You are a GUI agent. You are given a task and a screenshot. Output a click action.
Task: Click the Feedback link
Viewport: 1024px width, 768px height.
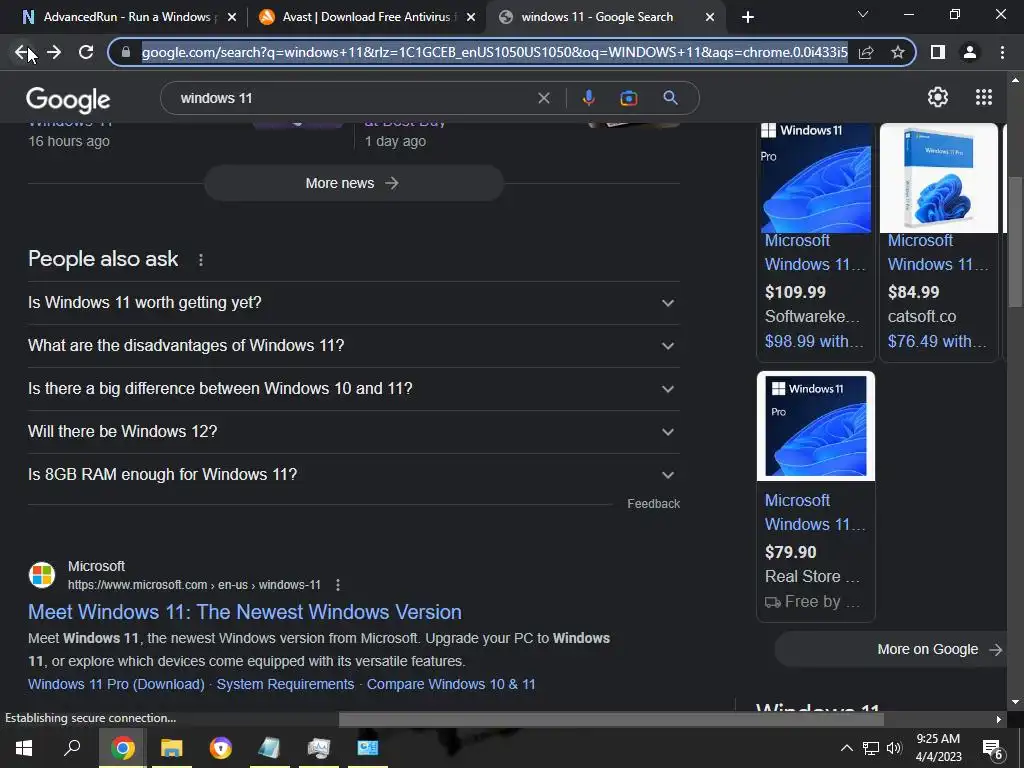(x=653, y=504)
